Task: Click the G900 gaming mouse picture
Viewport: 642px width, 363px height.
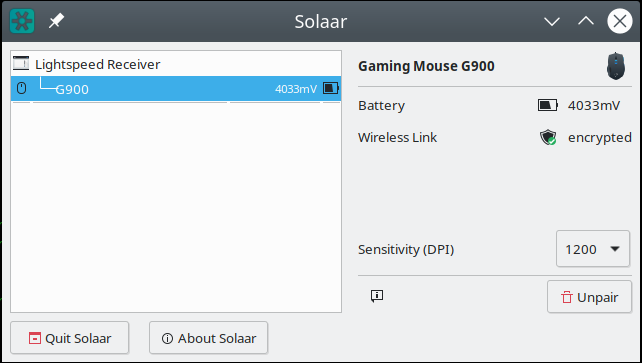Action: pos(616,65)
